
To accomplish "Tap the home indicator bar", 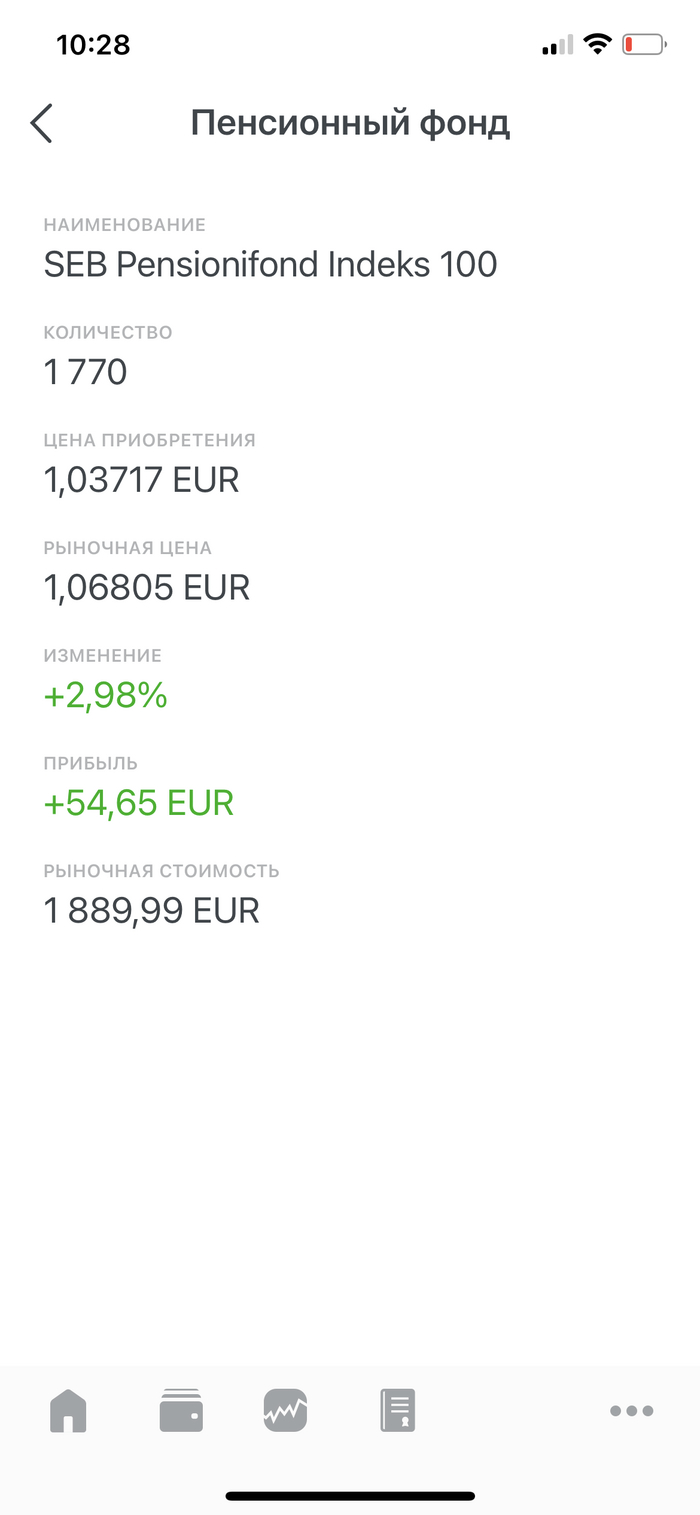I will point(350,1496).
